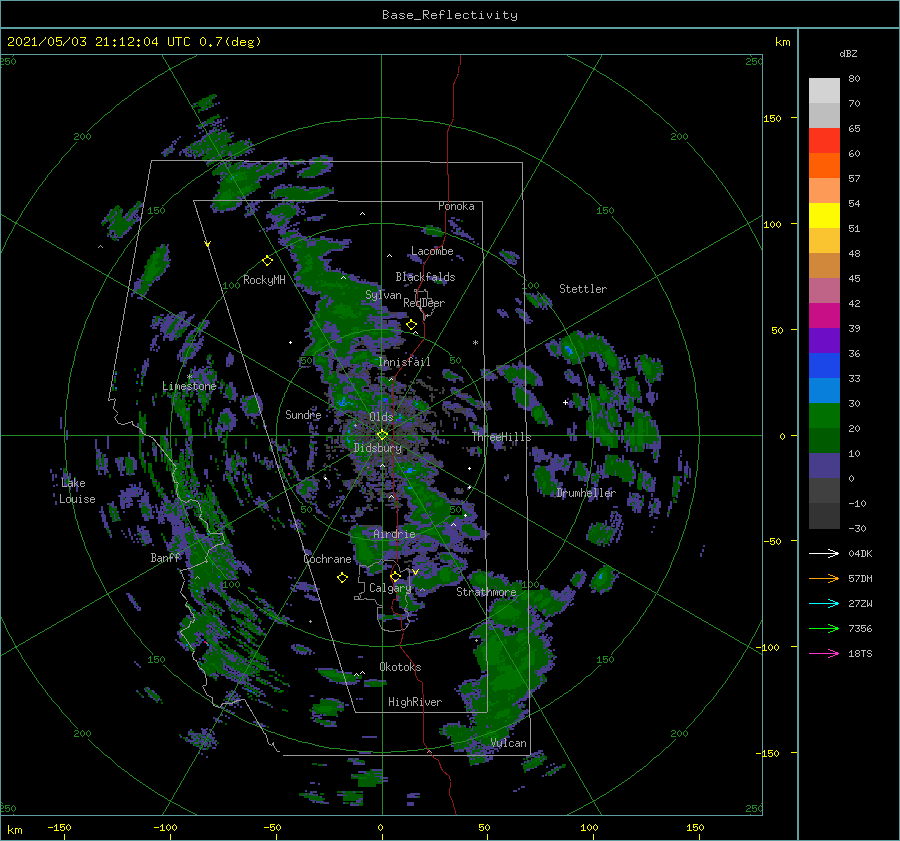Screen dimensions: 900x841
Task: Click the timestamp 2021/05/03 21:12:04 UTC
Action: click(99, 42)
